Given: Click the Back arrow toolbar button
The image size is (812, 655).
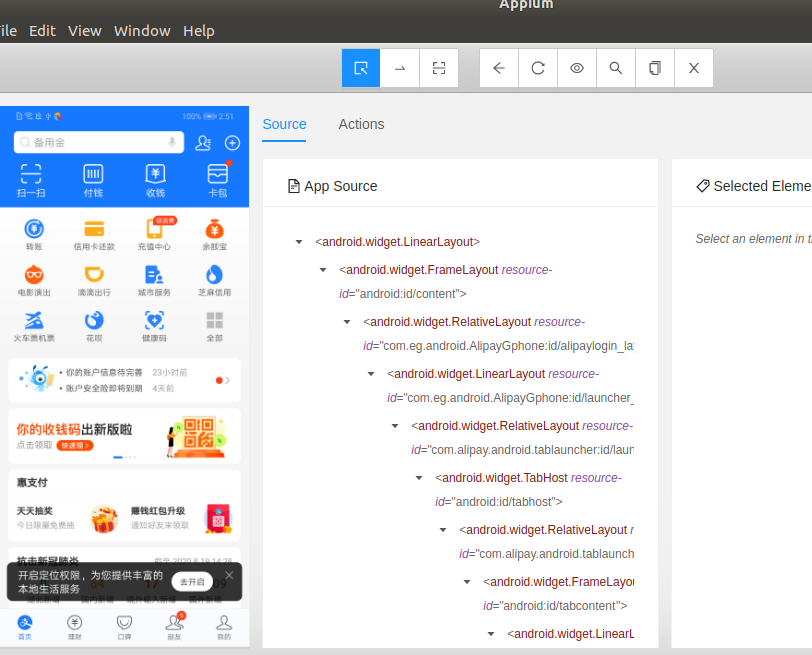Looking at the screenshot, I should pyautogui.click(x=499, y=68).
